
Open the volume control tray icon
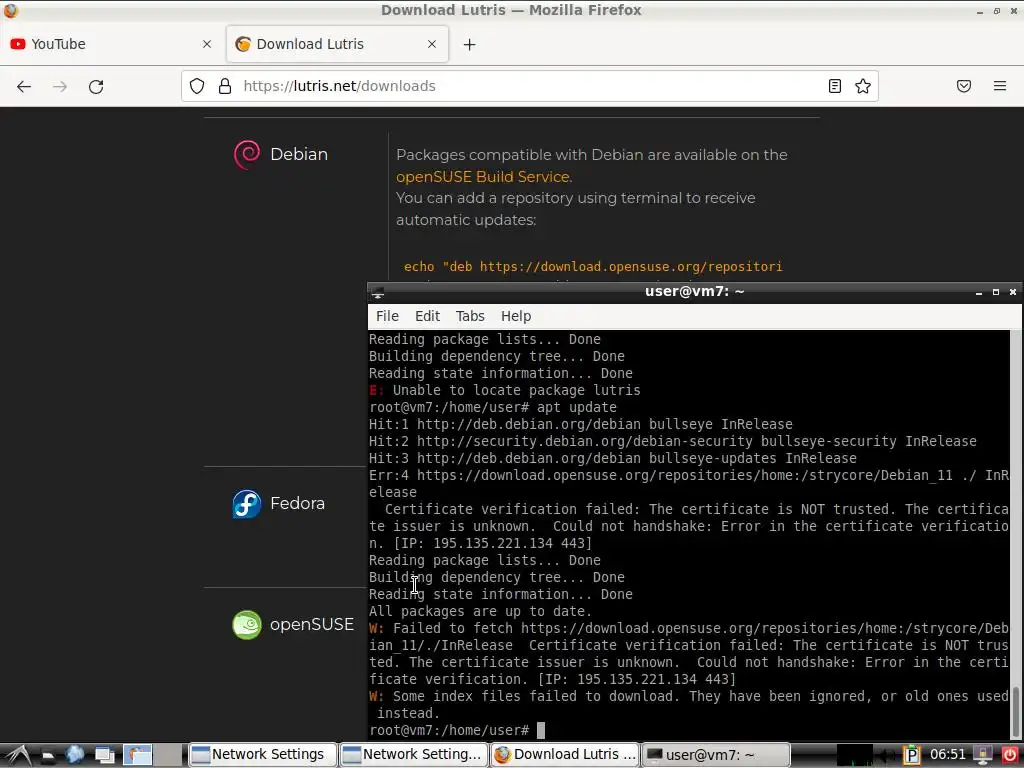(x=886, y=756)
